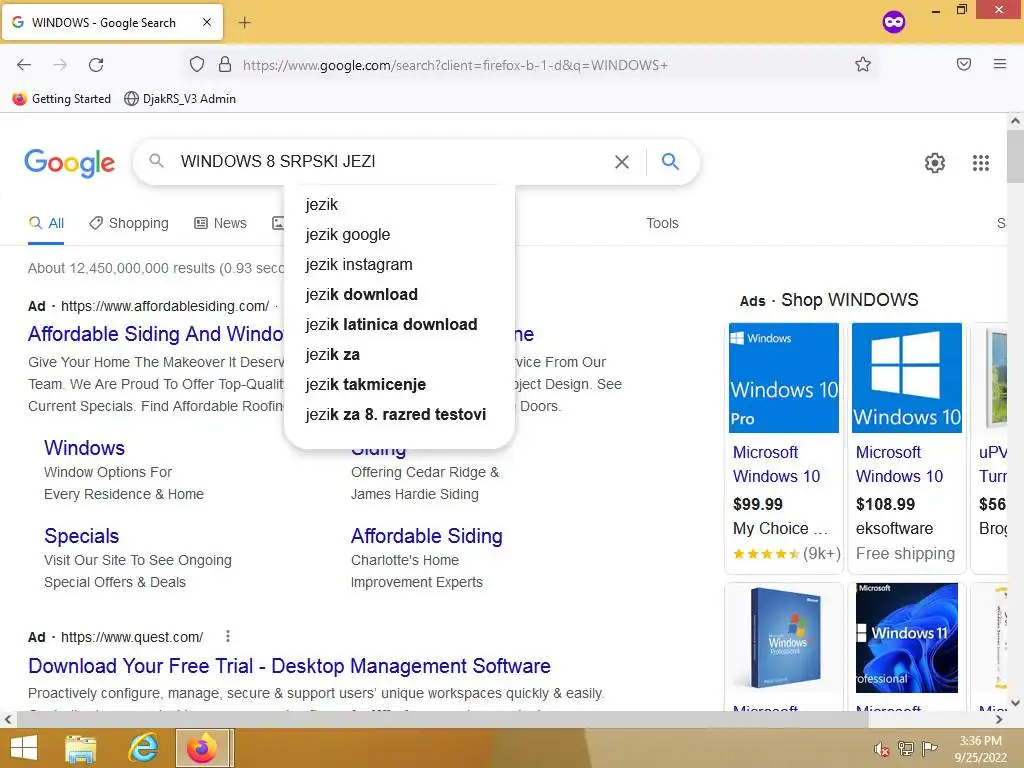Reload the page with the refresh icon
This screenshot has height=768, width=1024.
tap(96, 65)
